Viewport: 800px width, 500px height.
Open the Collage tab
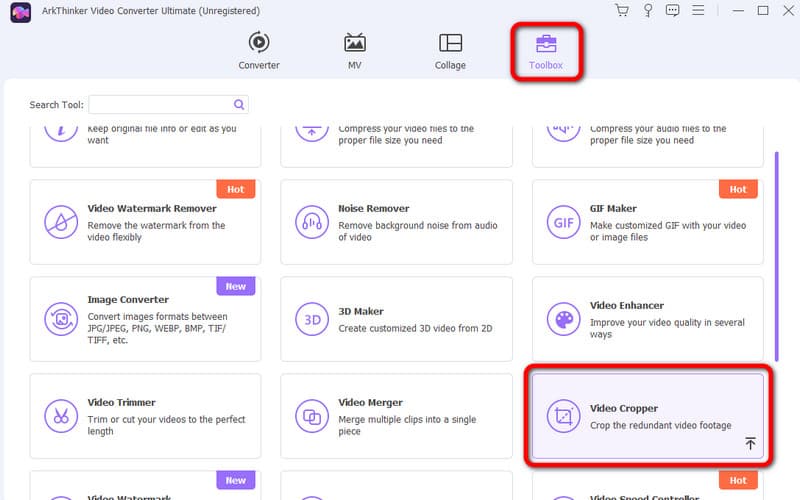coord(450,51)
